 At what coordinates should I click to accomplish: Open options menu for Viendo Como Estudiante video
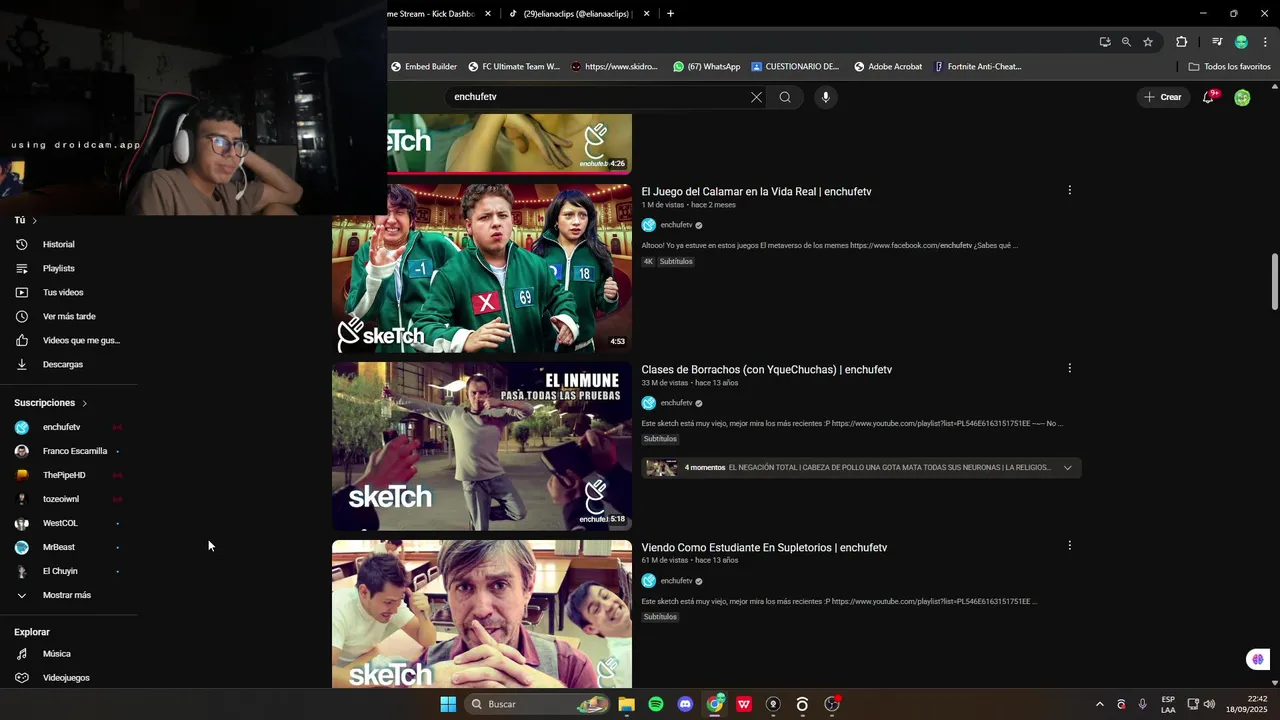[1069, 546]
